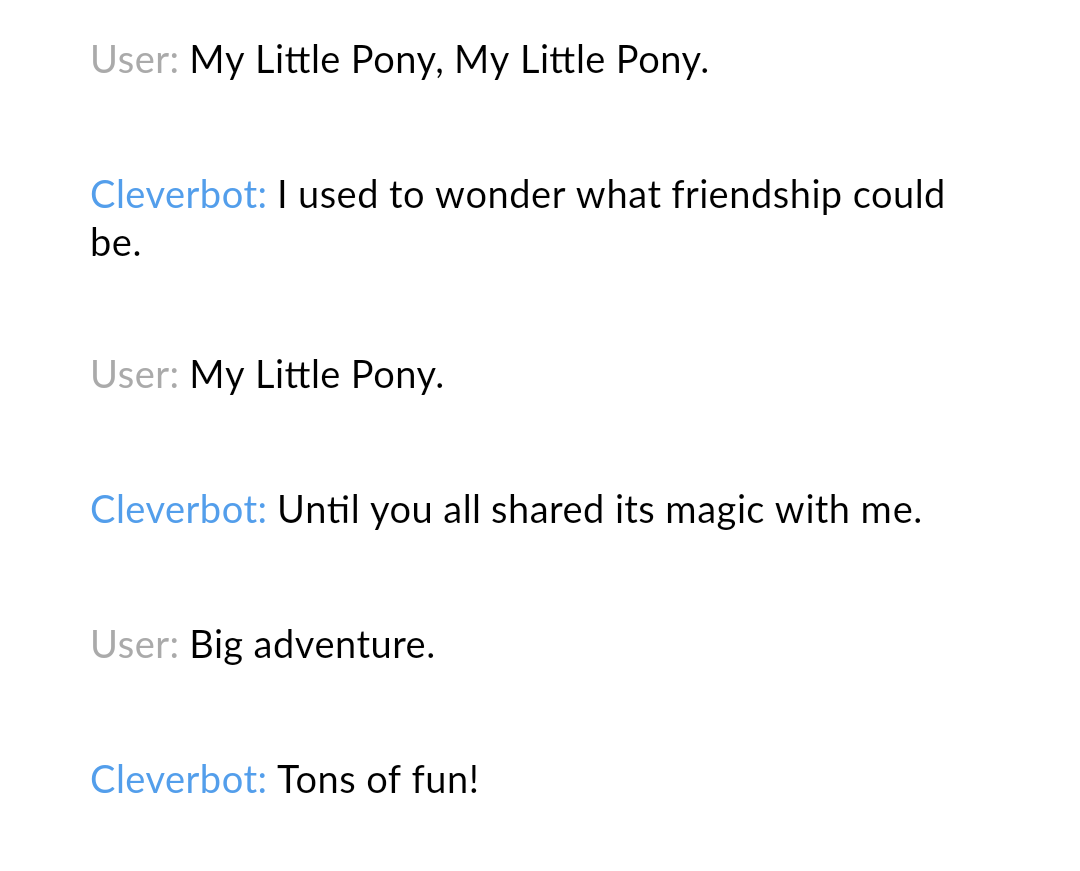Click User label beside "Big adventure."
Viewport: 1080px width, 871px height.
point(135,644)
